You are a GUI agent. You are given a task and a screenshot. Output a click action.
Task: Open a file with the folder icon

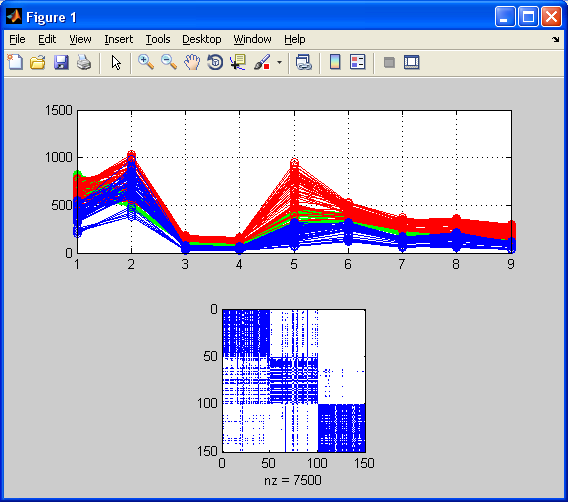[38, 62]
